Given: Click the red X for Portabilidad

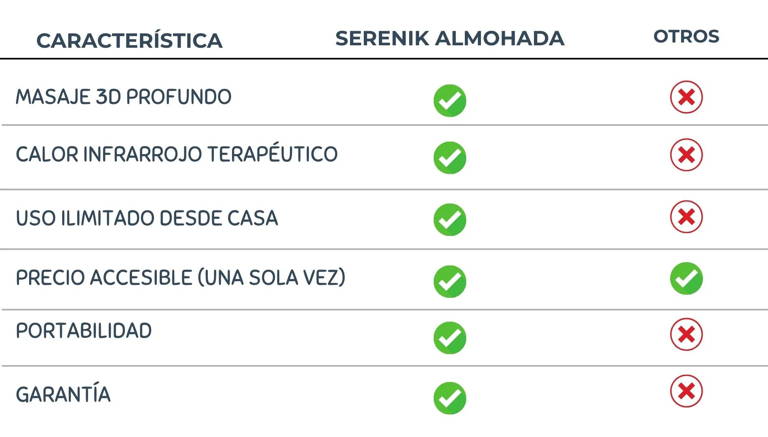Looking at the screenshot, I should [x=686, y=334].
